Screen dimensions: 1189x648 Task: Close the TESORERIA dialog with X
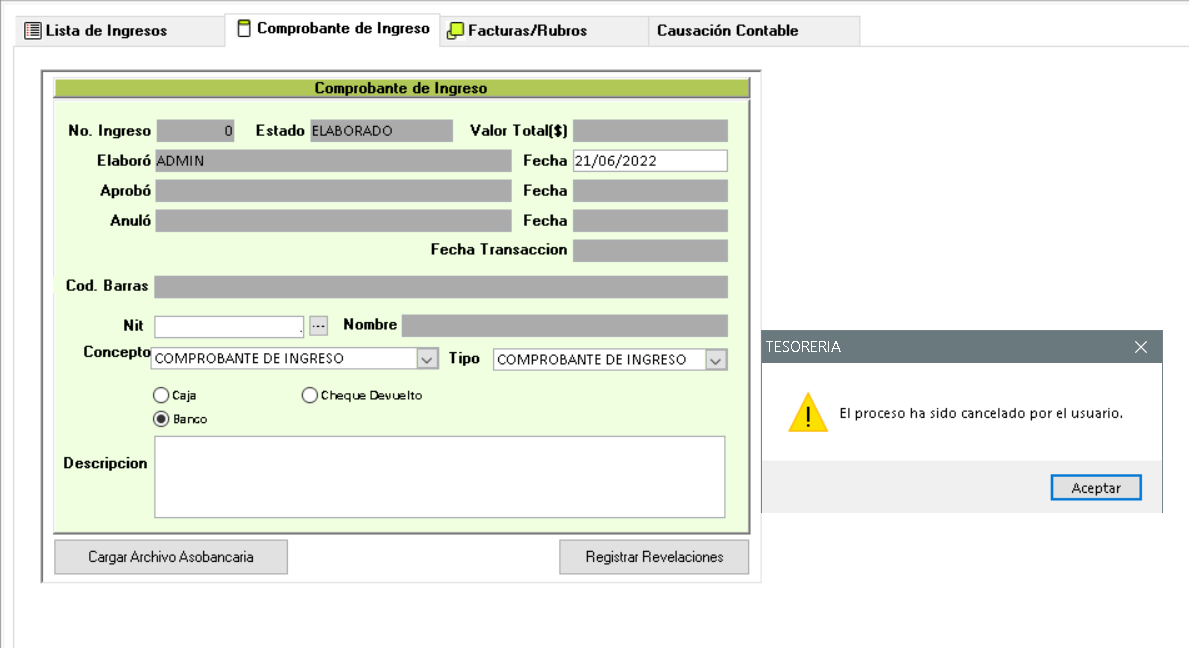[1142, 347]
